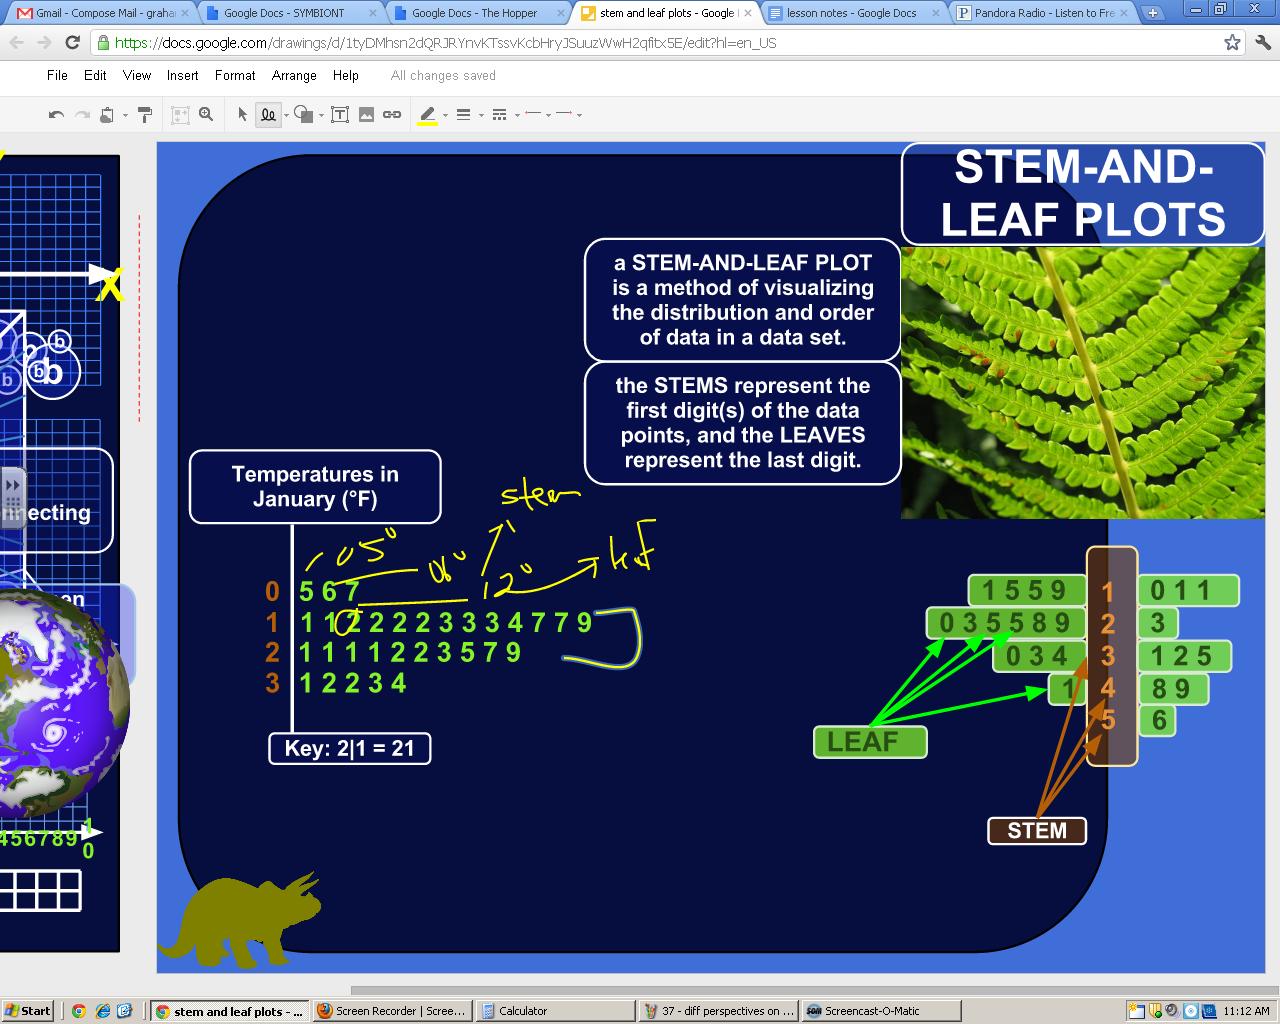The height and width of the screenshot is (1024, 1280).
Task: Open Calculator from the taskbar
Action: click(555, 1011)
